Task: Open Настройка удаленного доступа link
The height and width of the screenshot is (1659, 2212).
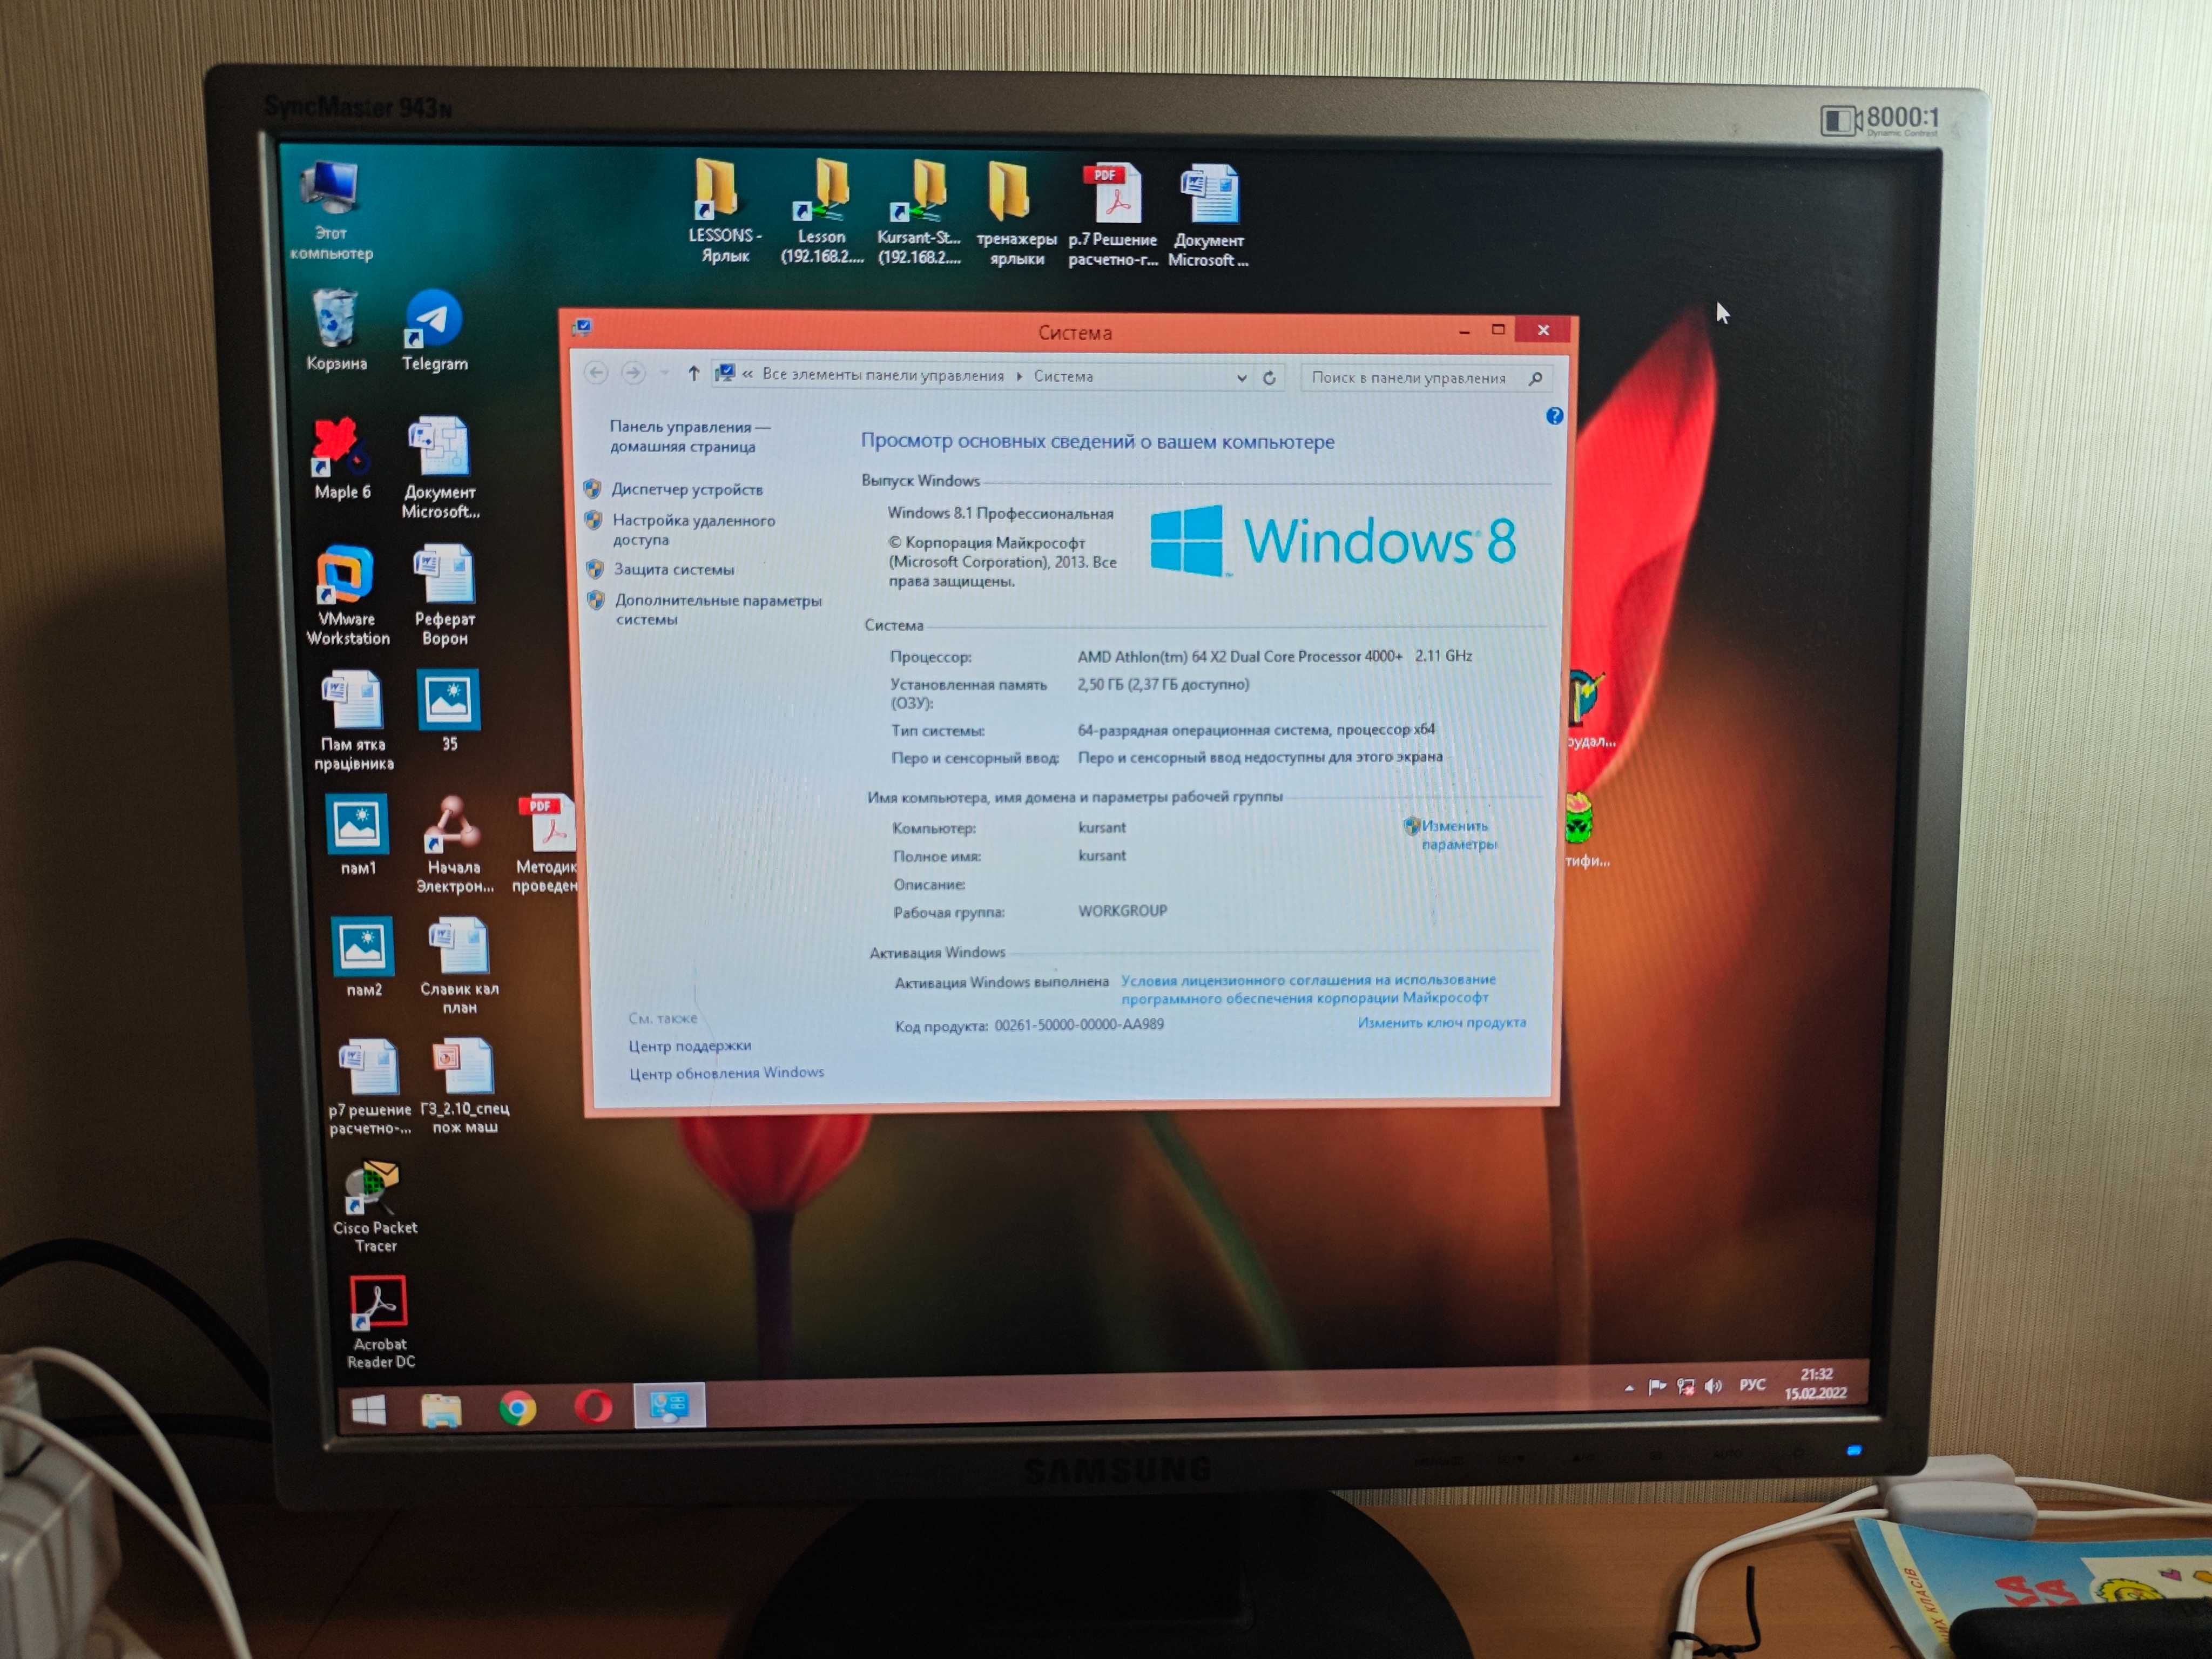Action: point(693,530)
